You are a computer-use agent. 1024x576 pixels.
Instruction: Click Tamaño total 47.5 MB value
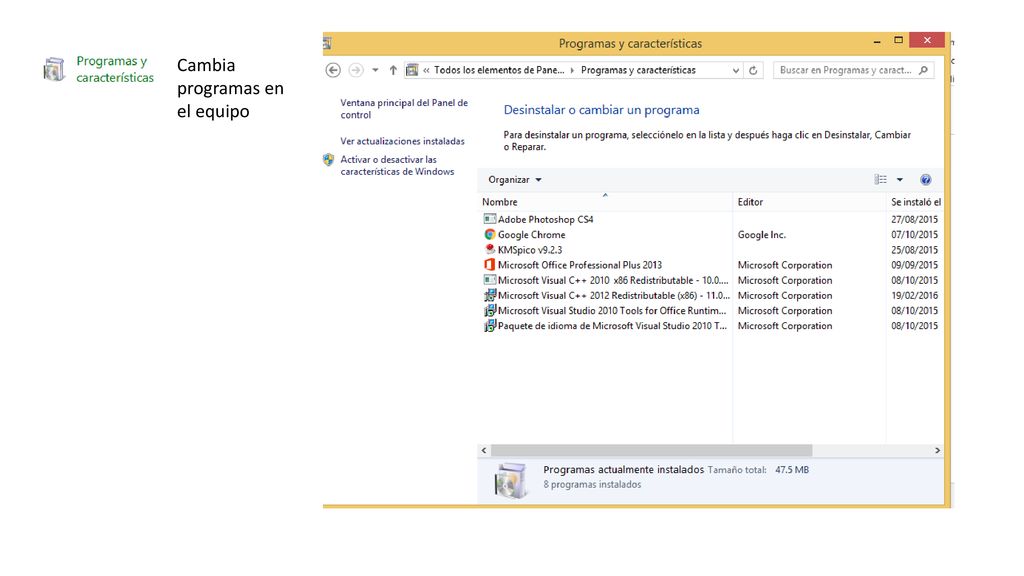tap(792, 470)
